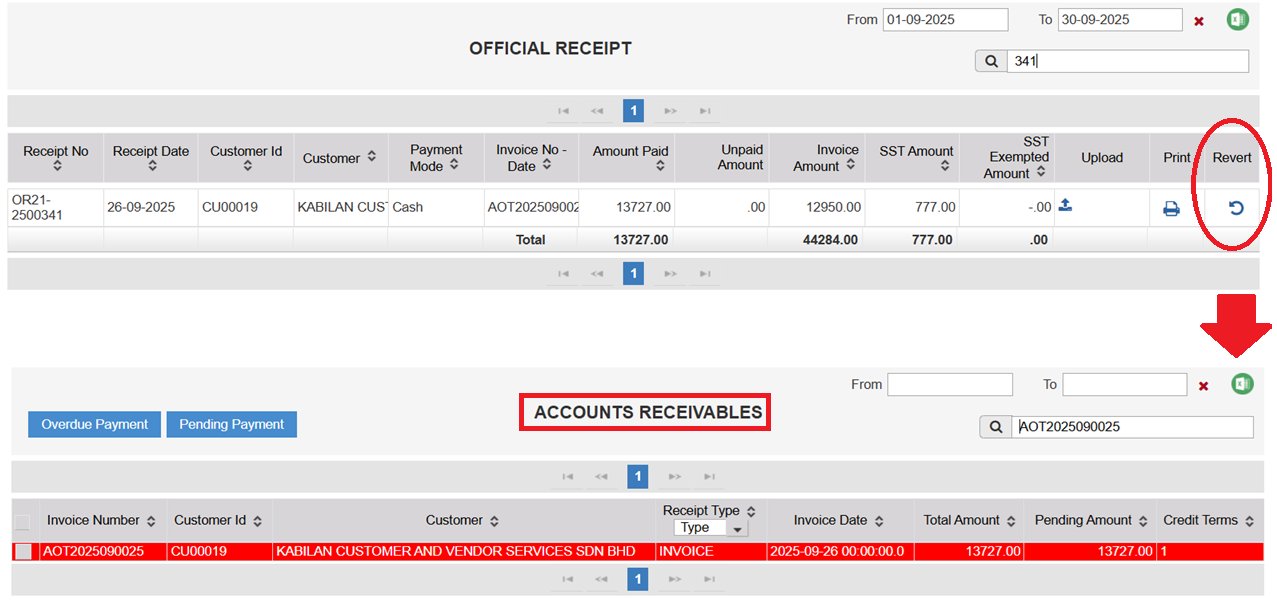Click the search magnifier in Official Receipt
Image resolution: width=1277 pixels, height=605 pixels.
(x=991, y=61)
